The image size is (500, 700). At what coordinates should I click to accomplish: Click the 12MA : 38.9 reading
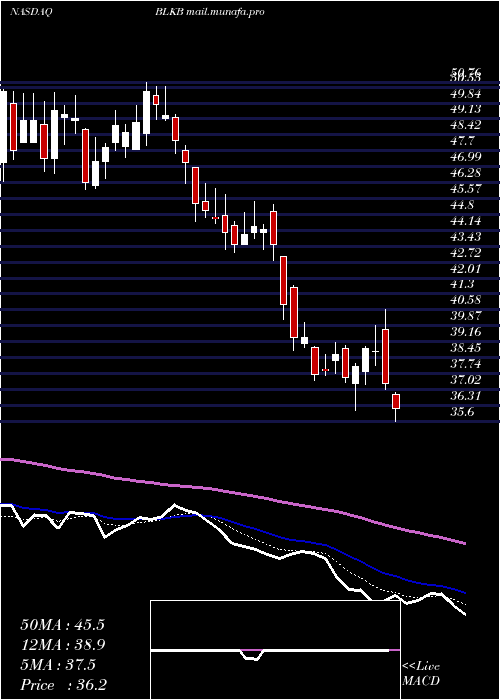62,645
